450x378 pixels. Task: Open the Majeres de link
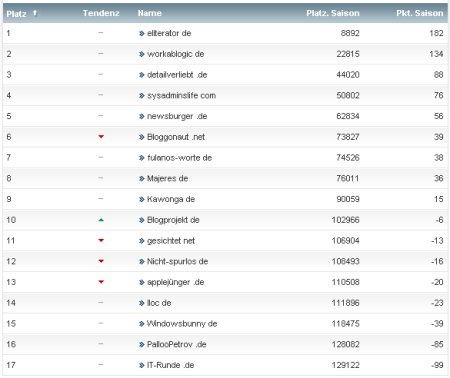coord(167,178)
